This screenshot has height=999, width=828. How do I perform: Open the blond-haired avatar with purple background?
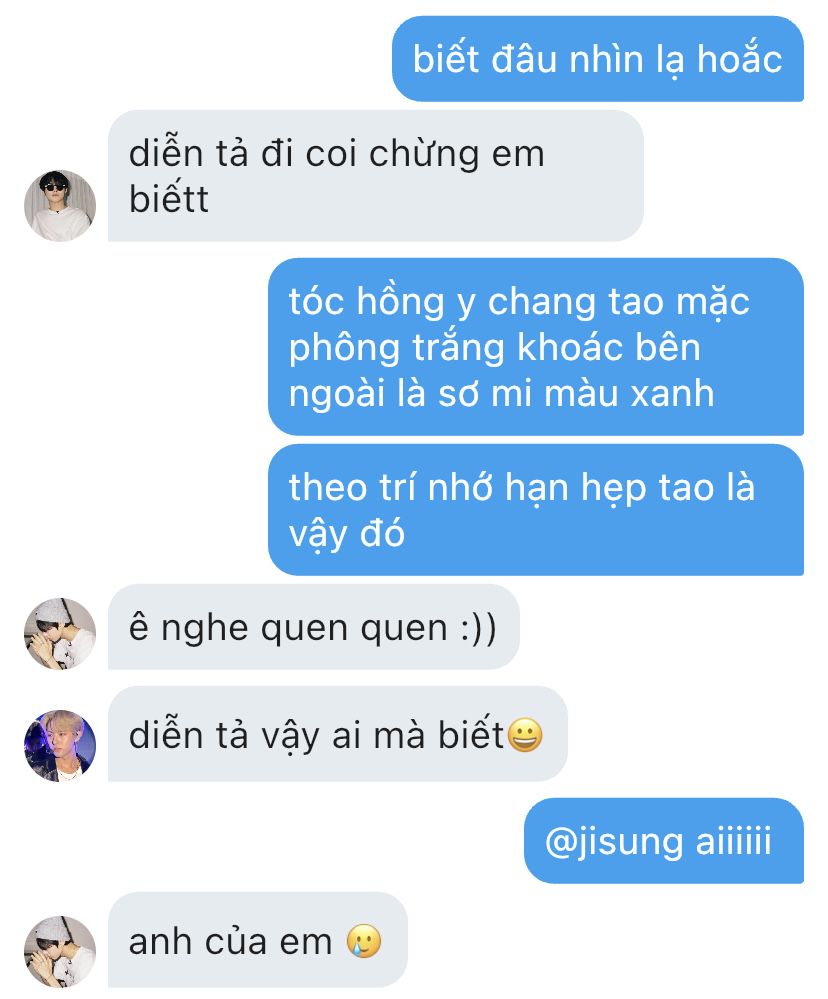(x=60, y=746)
